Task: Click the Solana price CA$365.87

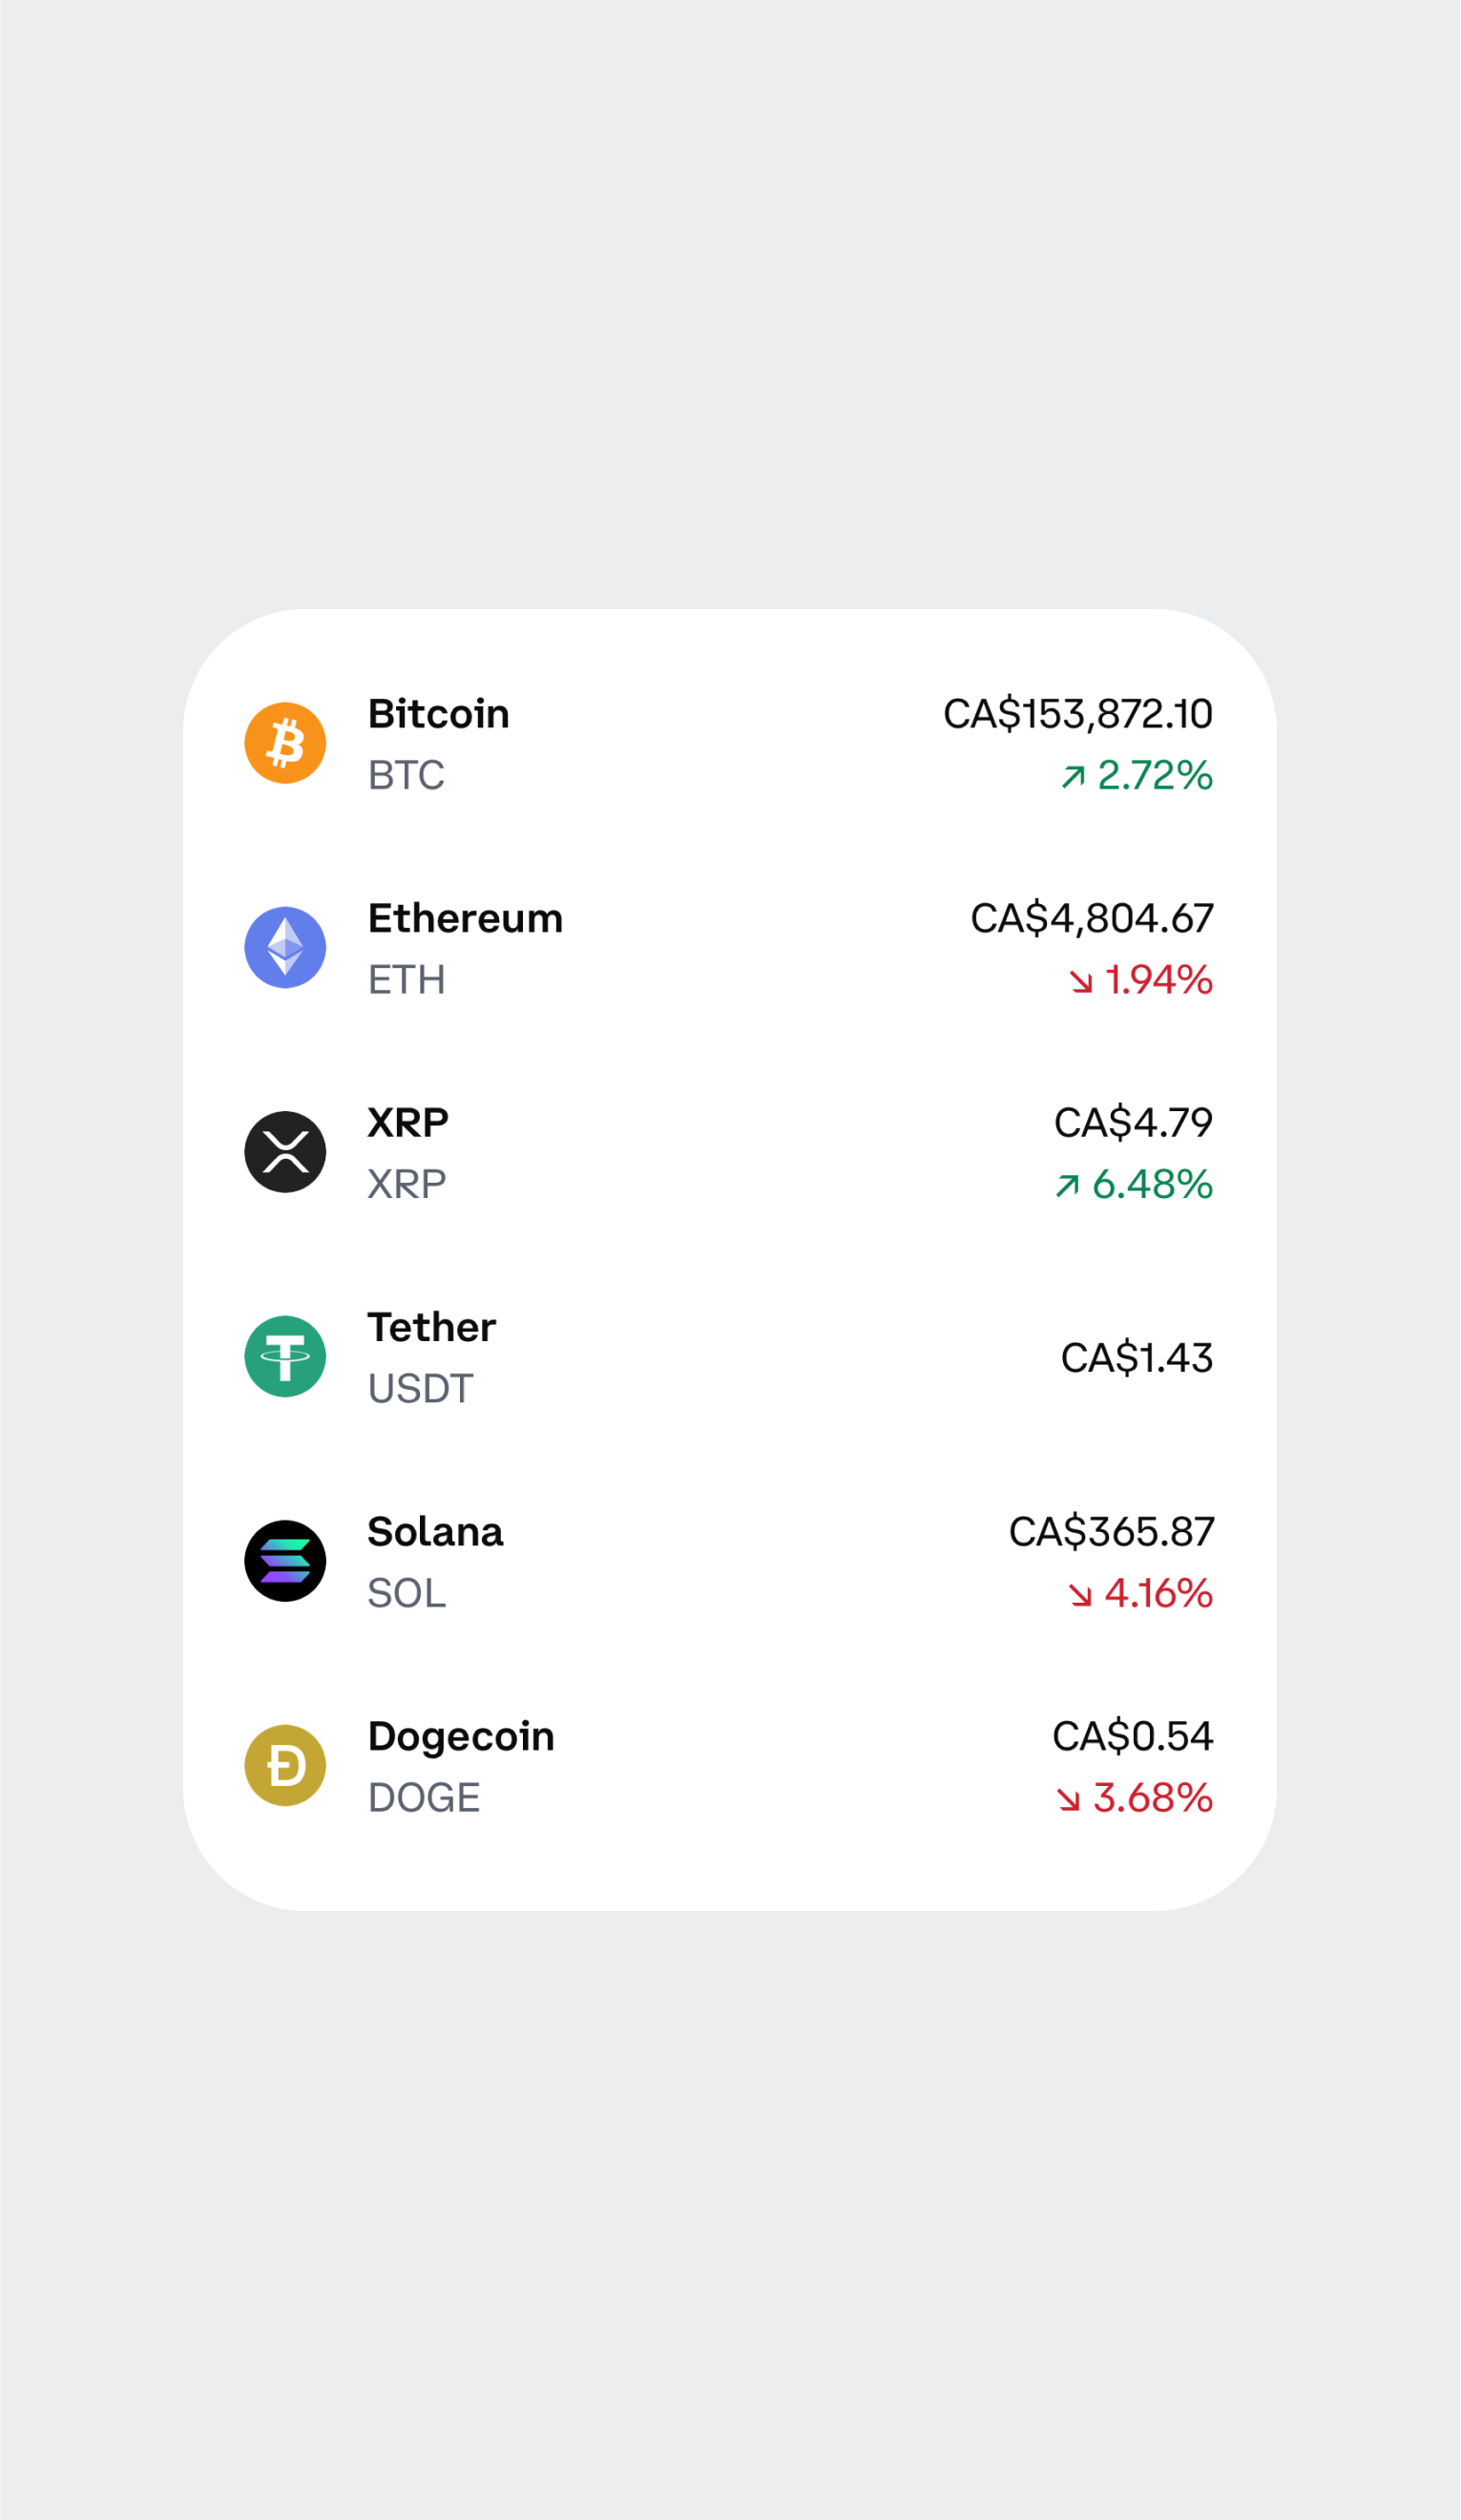Action: coord(1110,1532)
